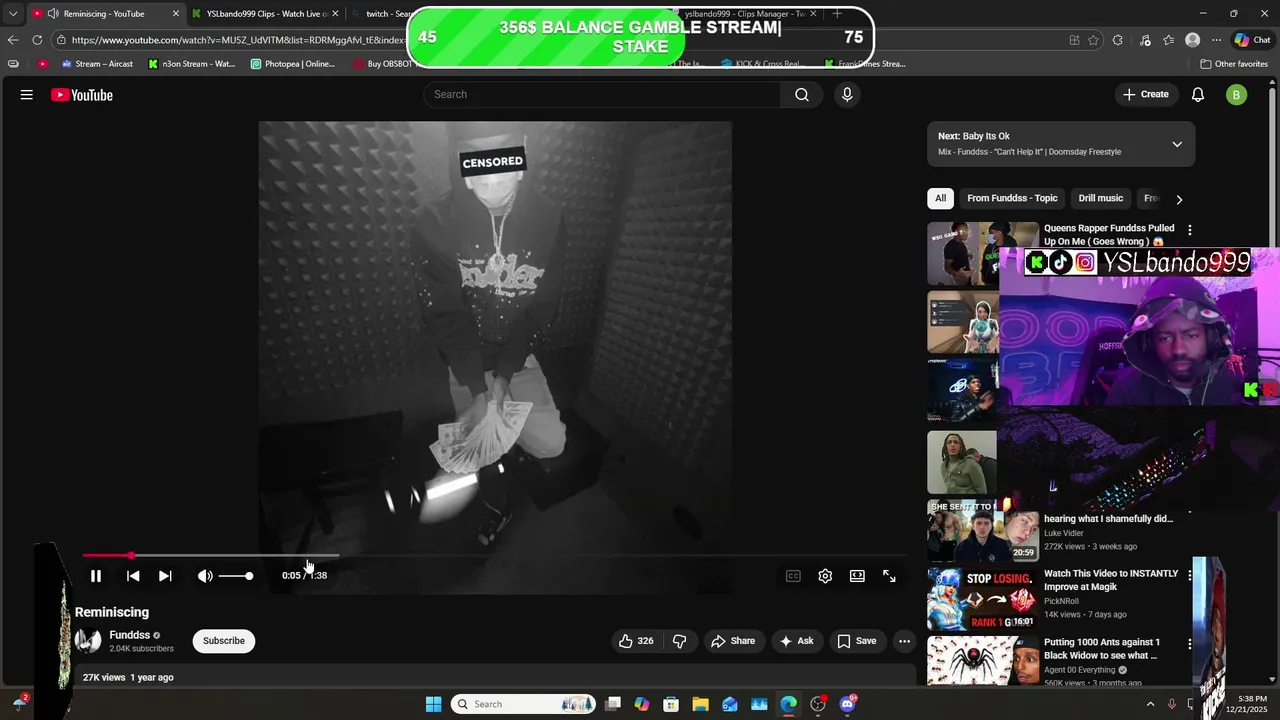The image size is (1280, 720).
Task: Click taskbar Search box
Action: 523,704
